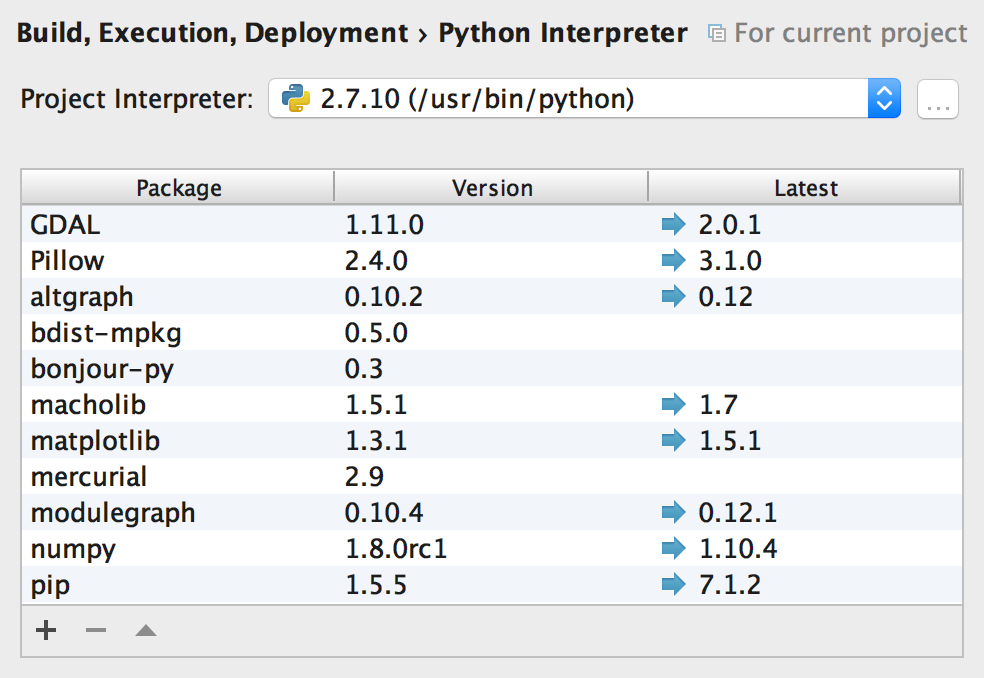Click upgrade arrow icon in matplotlib row

tap(674, 440)
